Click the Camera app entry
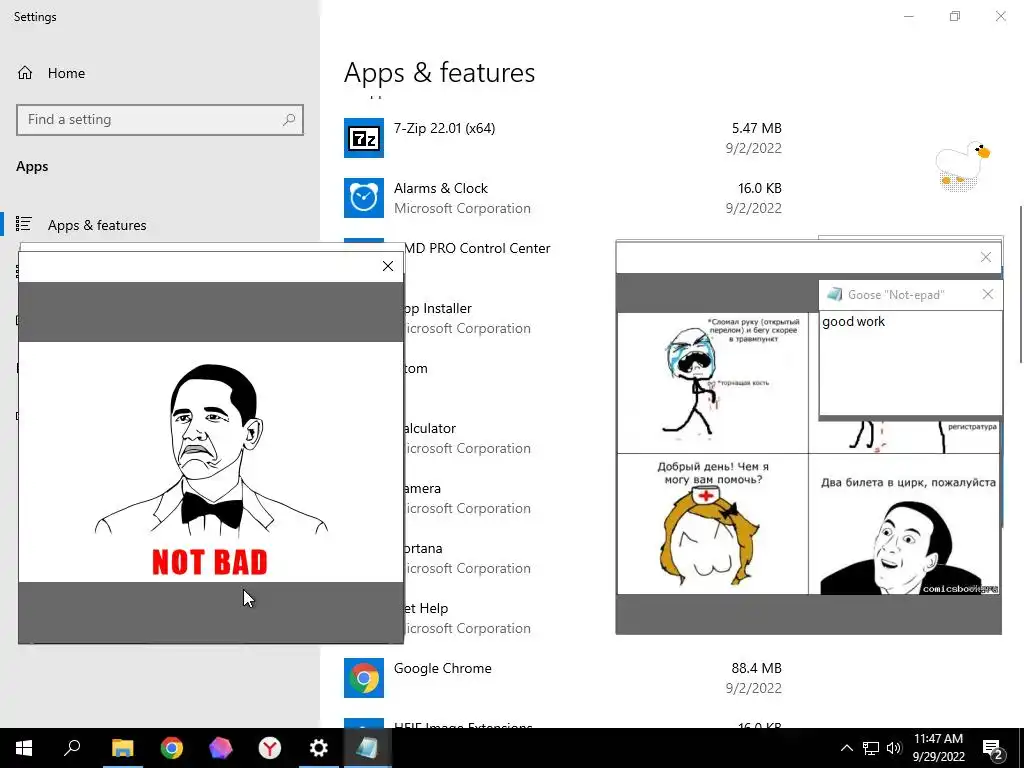1024x768 pixels. click(423, 488)
